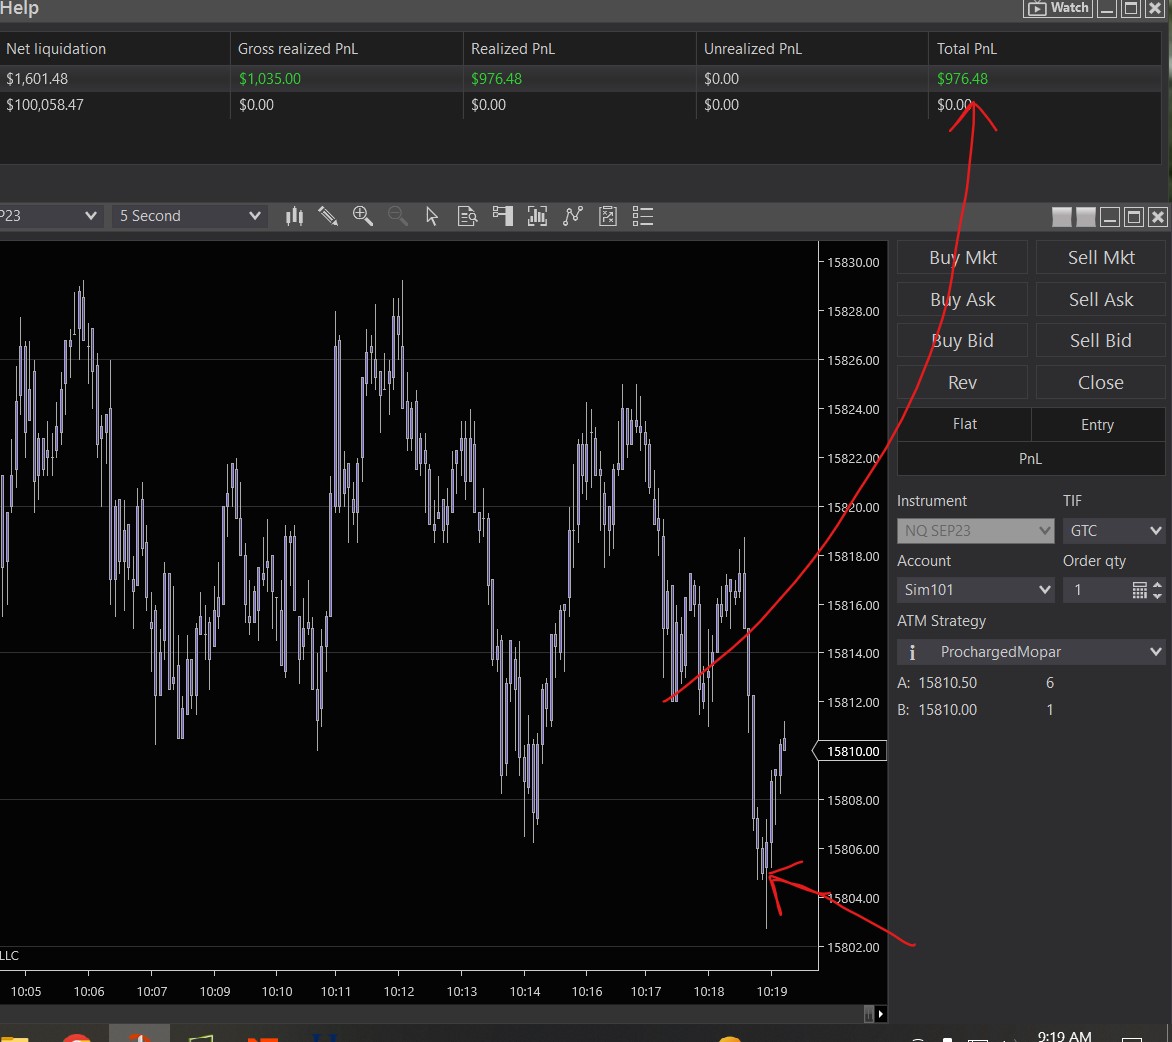The width and height of the screenshot is (1172, 1042).
Task: Expand the 5 Second interval dropdown
Action: pos(190,216)
